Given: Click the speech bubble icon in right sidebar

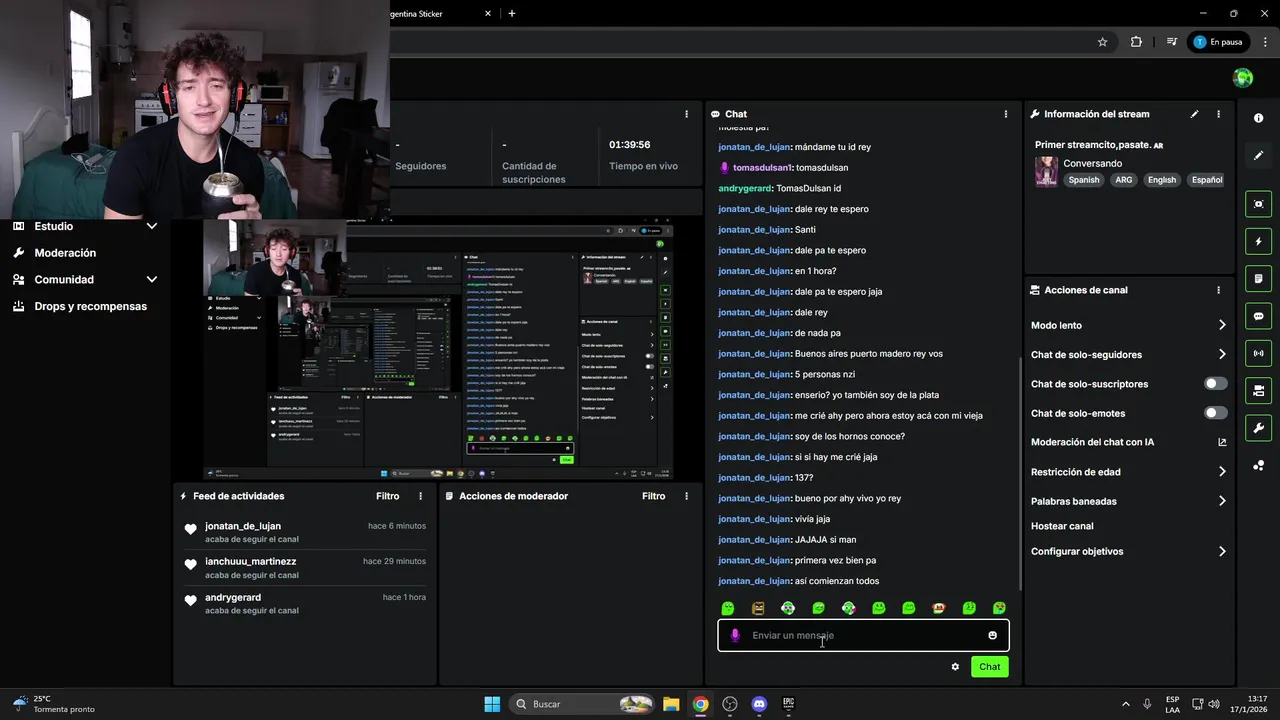Looking at the screenshot, I should pos(1258,316).
